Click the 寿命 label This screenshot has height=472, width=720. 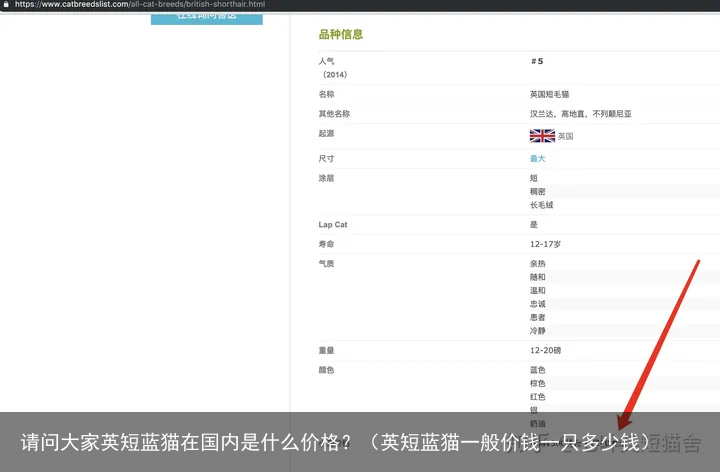coord(326,244)
